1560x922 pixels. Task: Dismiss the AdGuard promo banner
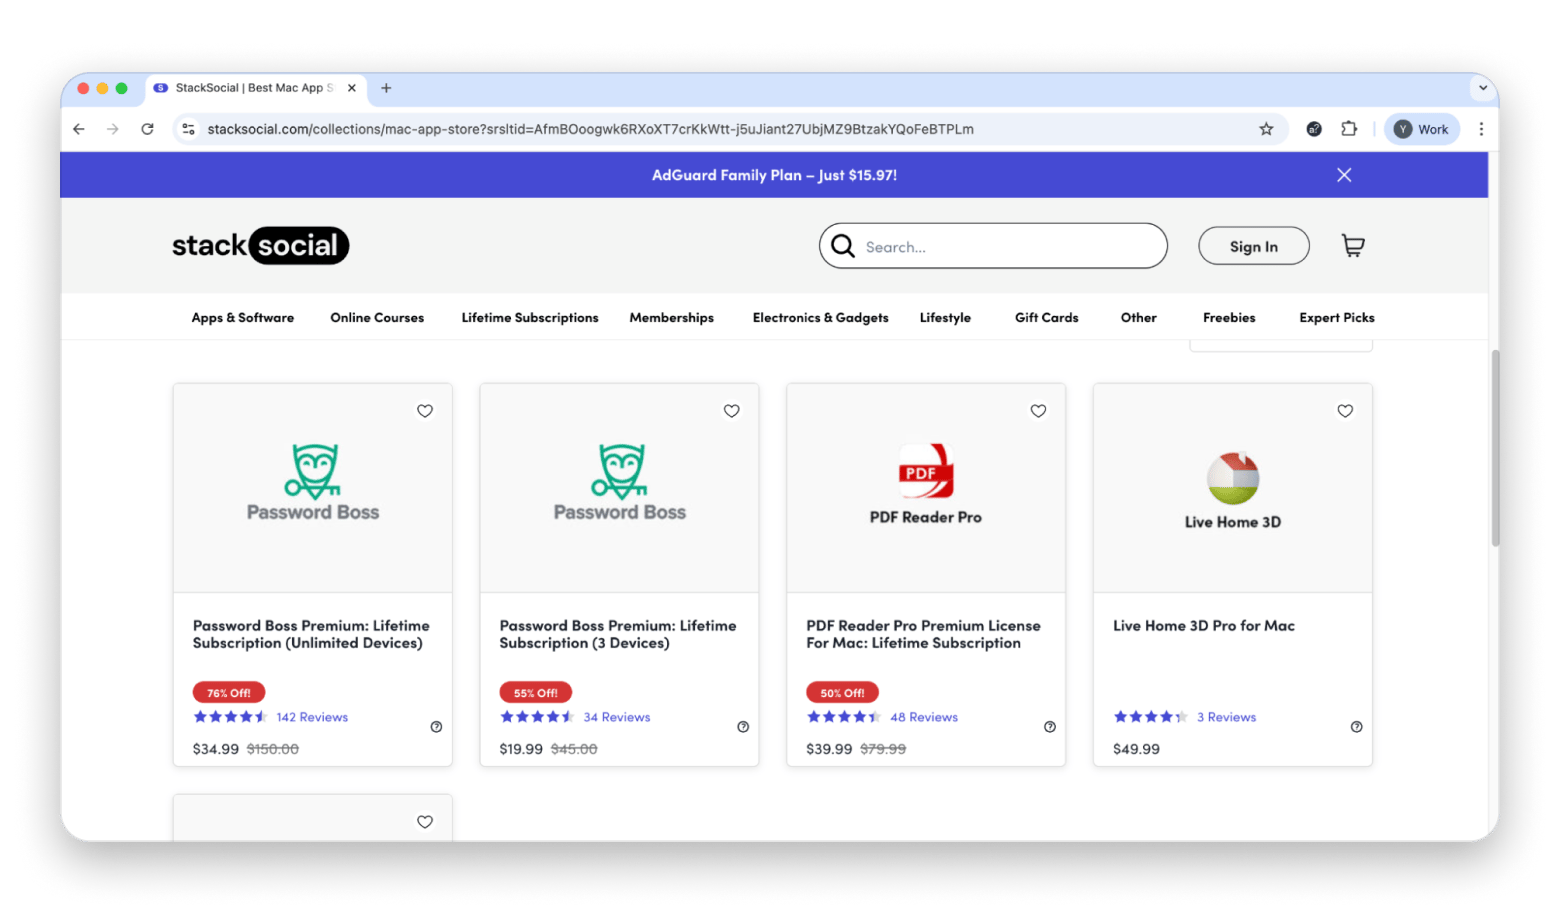pos(1344,175)
